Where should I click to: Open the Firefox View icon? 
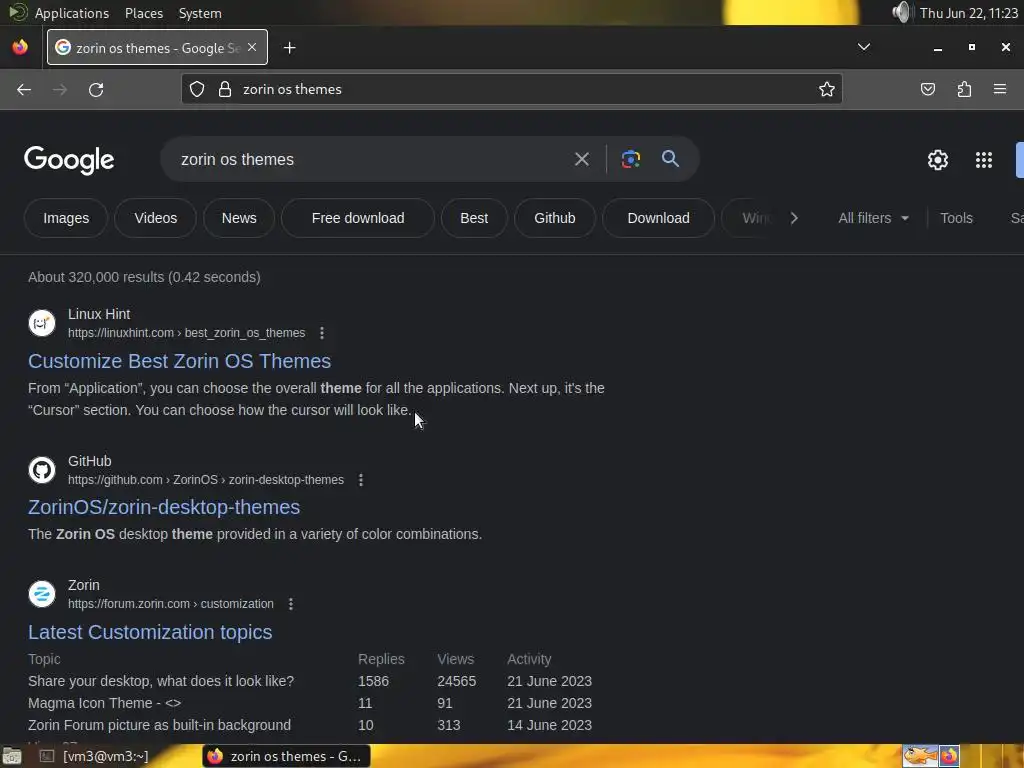[x=20, y=47]
